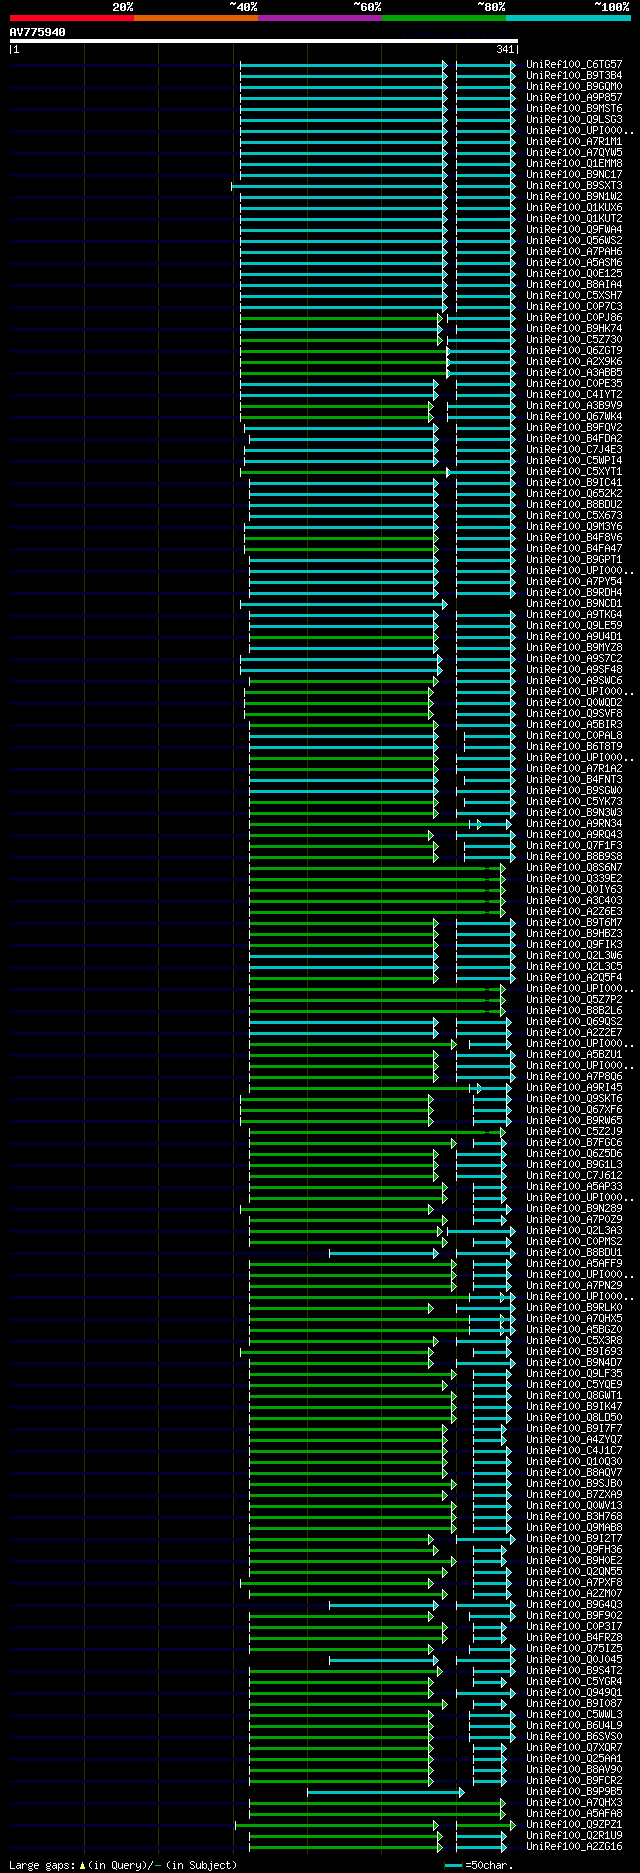Select the UniRef100_Q9M3Y6 label

tap(574, 526)
